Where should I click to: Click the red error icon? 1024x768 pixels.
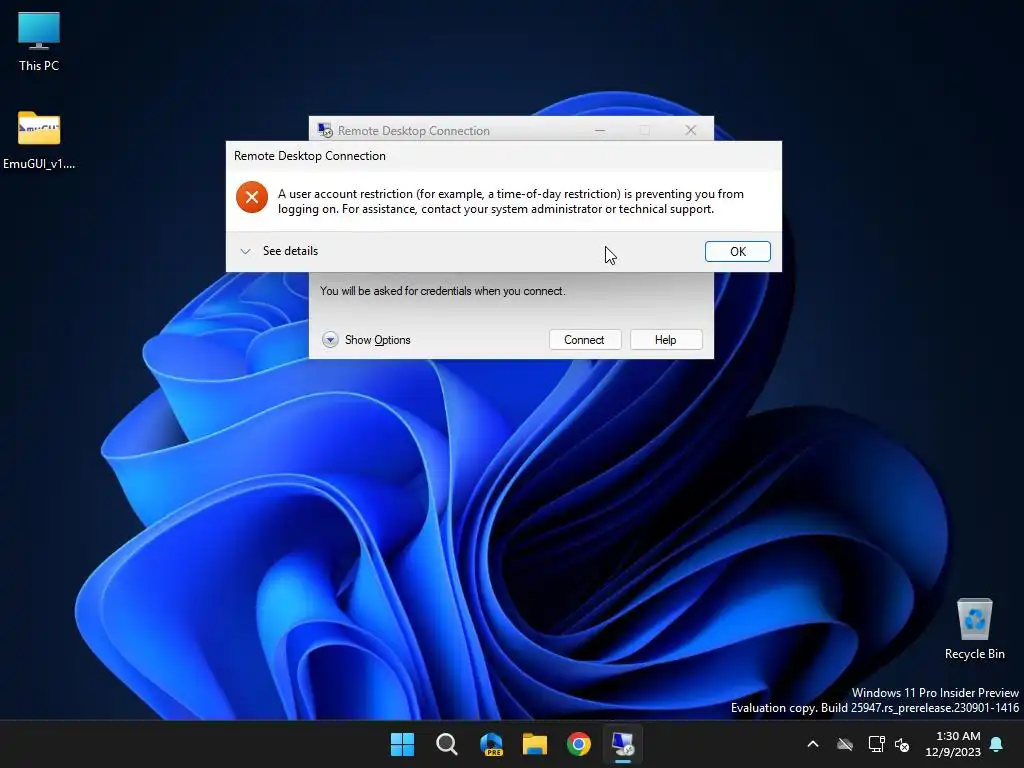[252, 197]
